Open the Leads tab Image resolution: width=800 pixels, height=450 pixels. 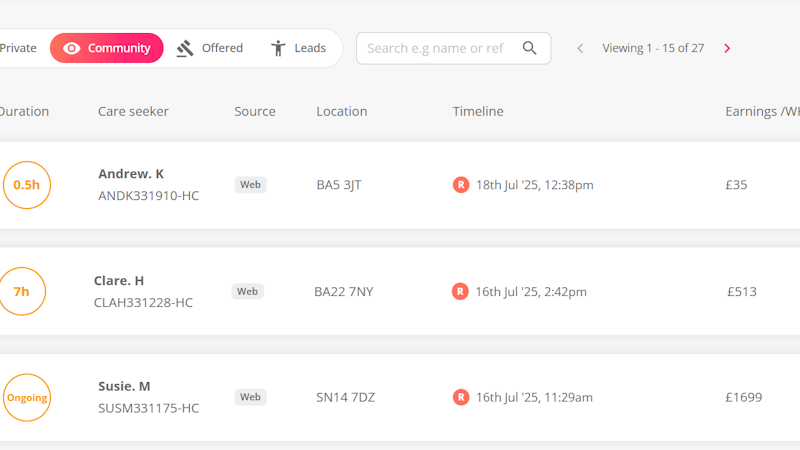[298, 48]
